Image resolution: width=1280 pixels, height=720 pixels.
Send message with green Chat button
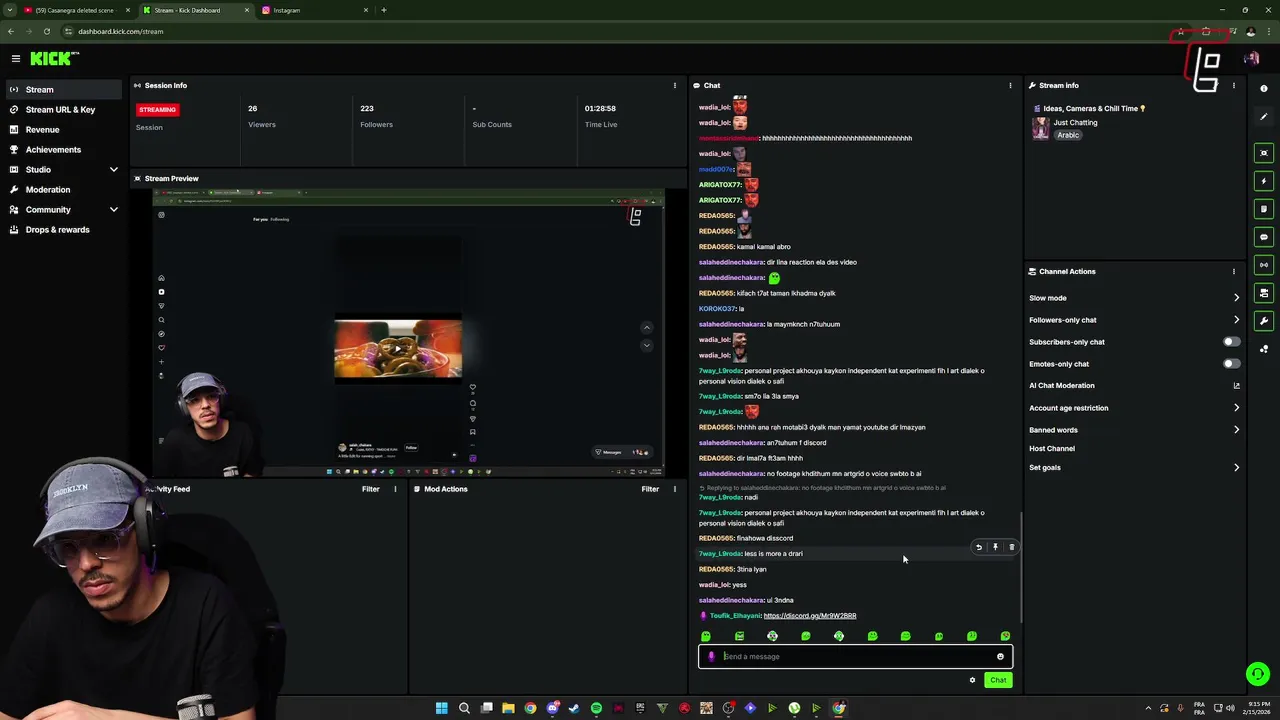pos(998,680)
